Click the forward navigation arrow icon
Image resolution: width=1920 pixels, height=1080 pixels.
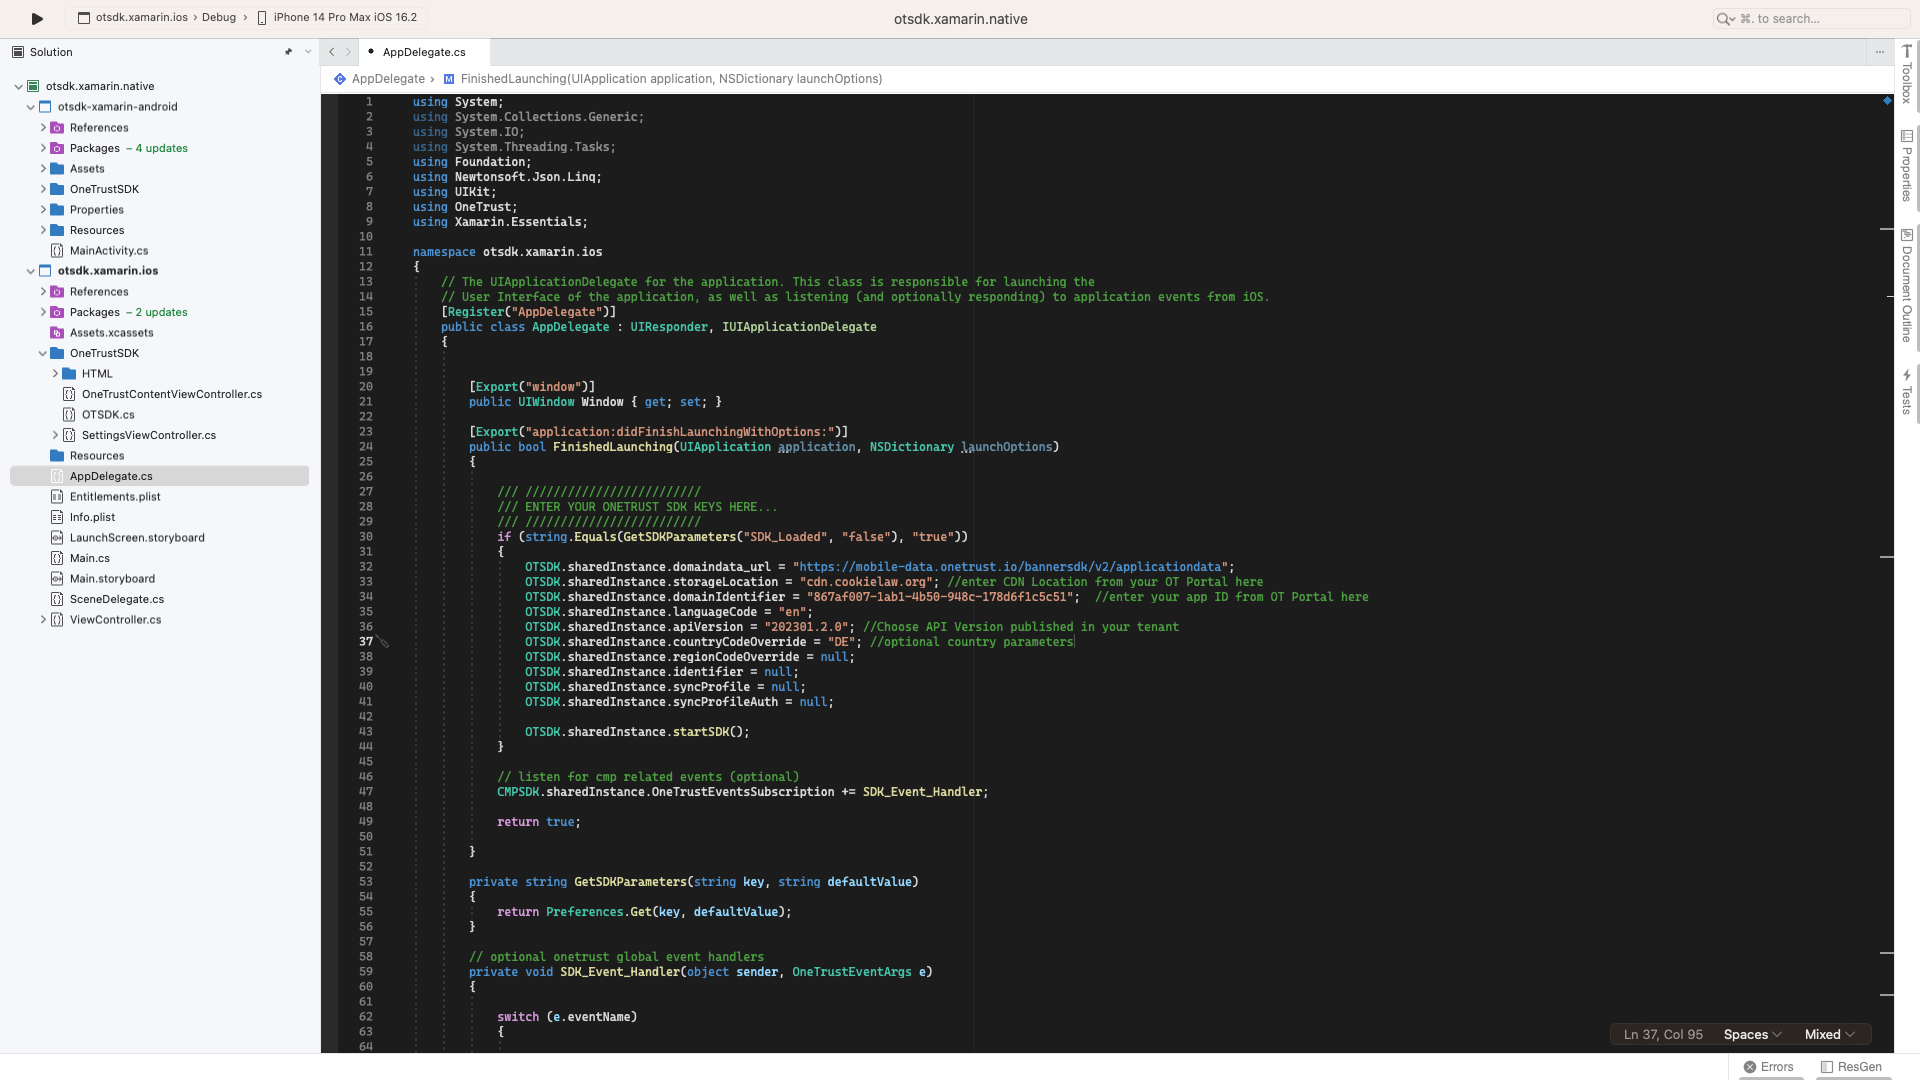[x=348, y=51]
